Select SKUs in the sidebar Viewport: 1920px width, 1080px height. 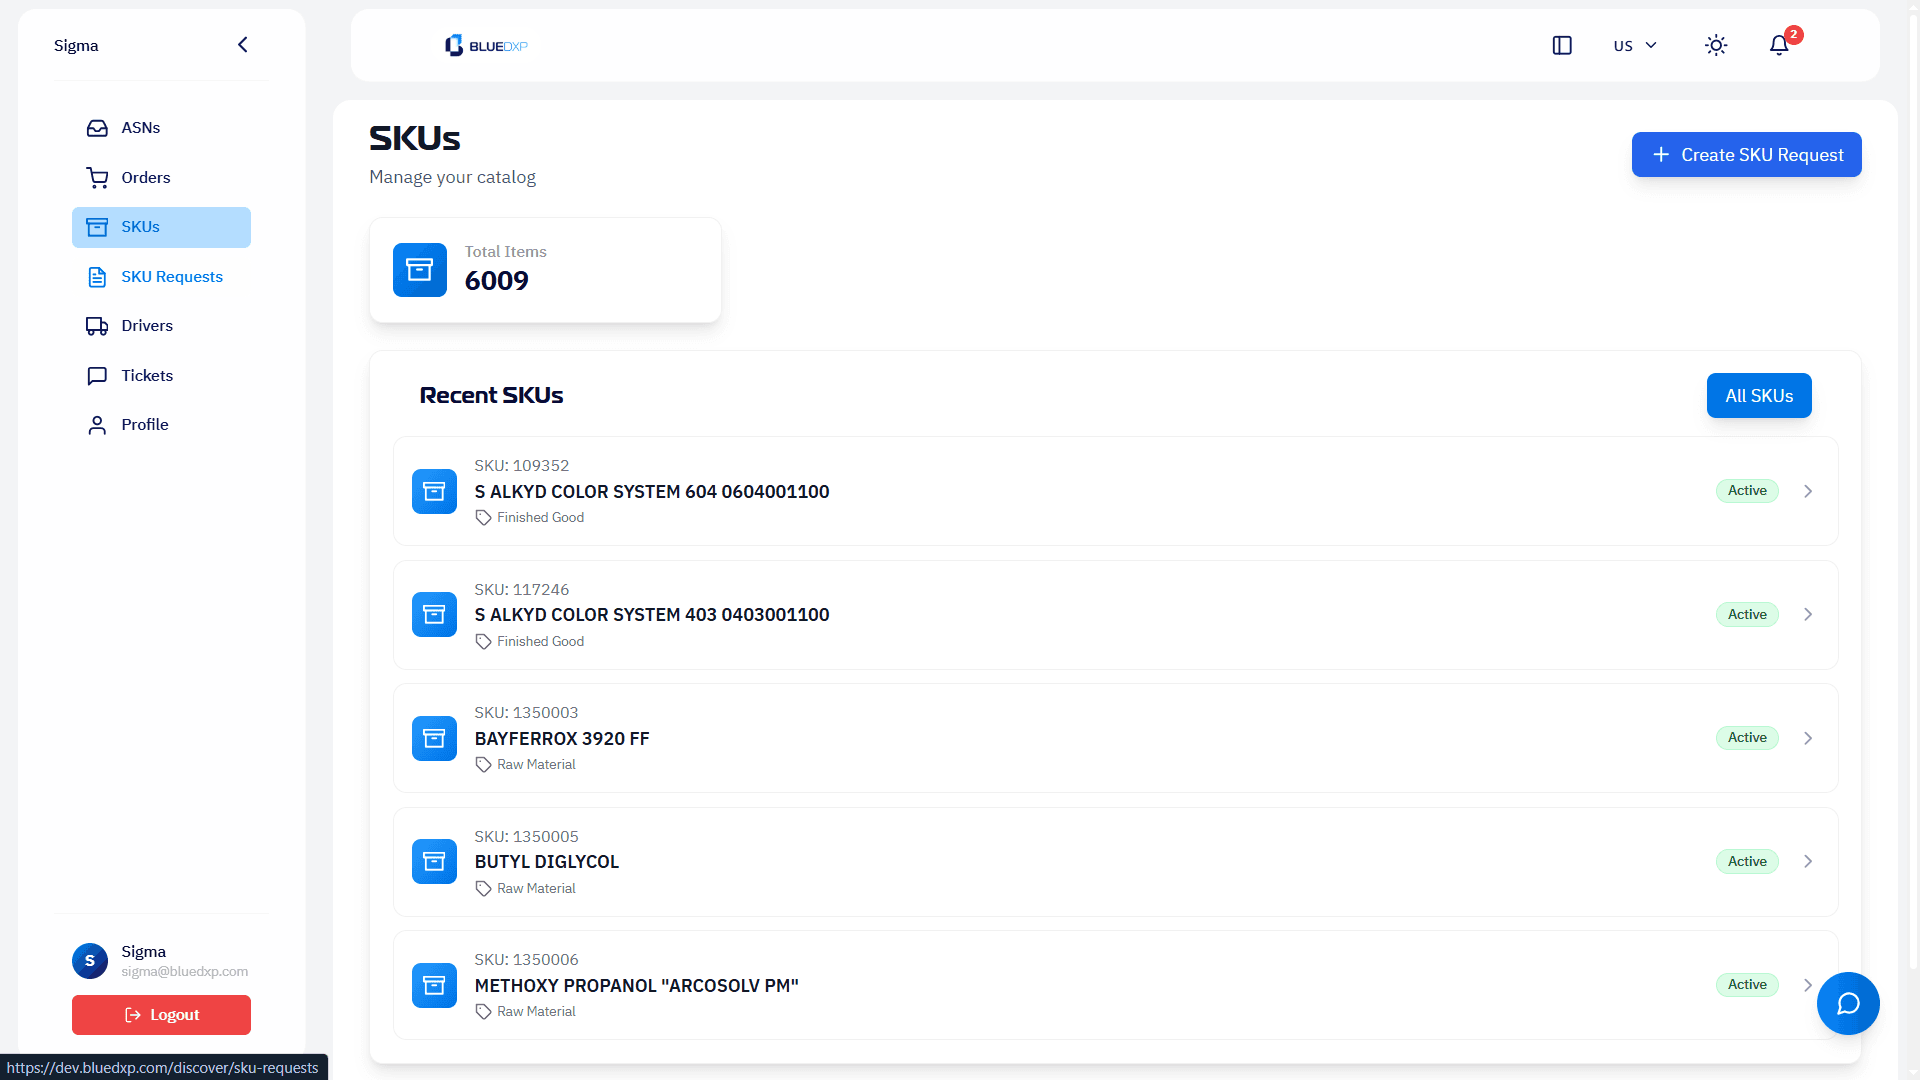tap(161, 227)
